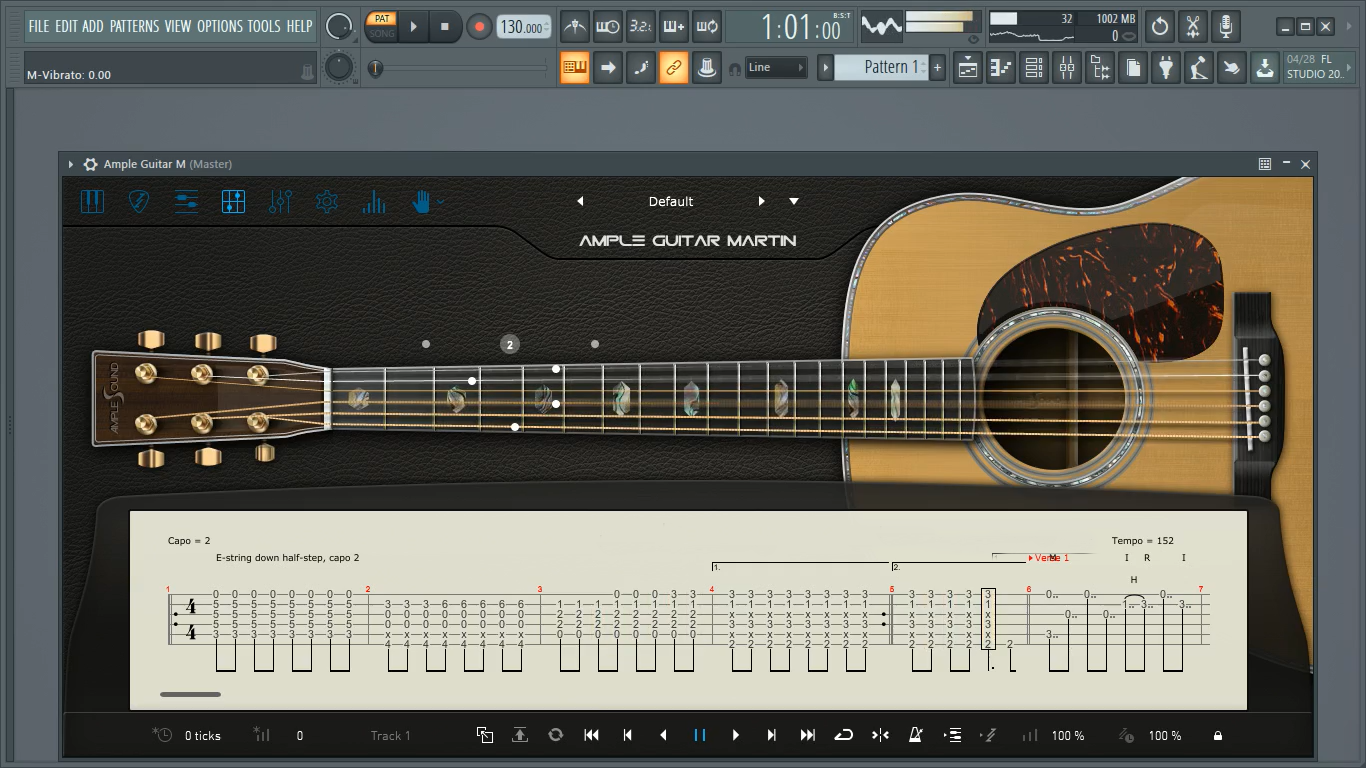Start FL Studio playback
Image resolution: width=1366 pixels, height=768 pixels.
click(414, 26)
